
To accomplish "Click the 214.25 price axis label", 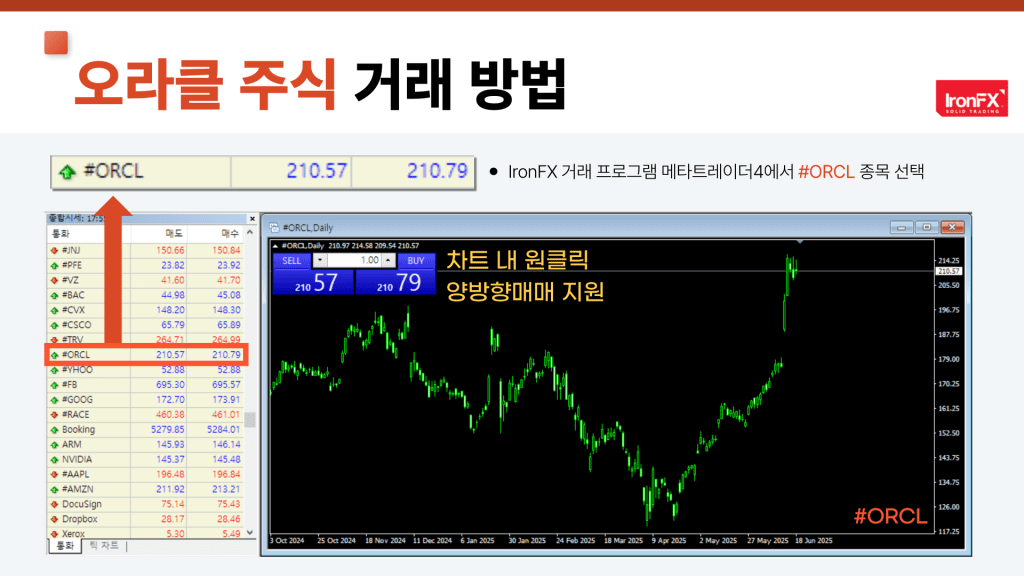I will pyautogui.click(x=949, y=261).
